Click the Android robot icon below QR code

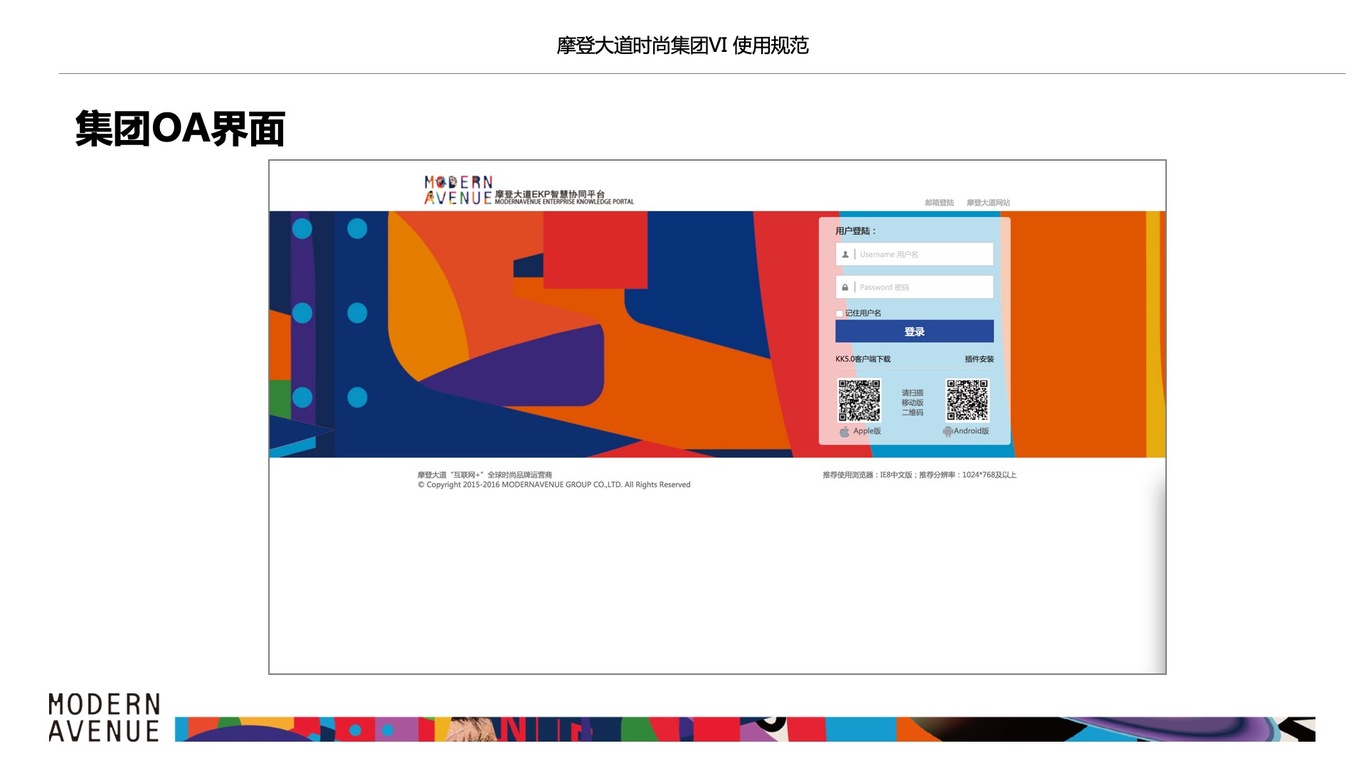(x=947, y=432)
